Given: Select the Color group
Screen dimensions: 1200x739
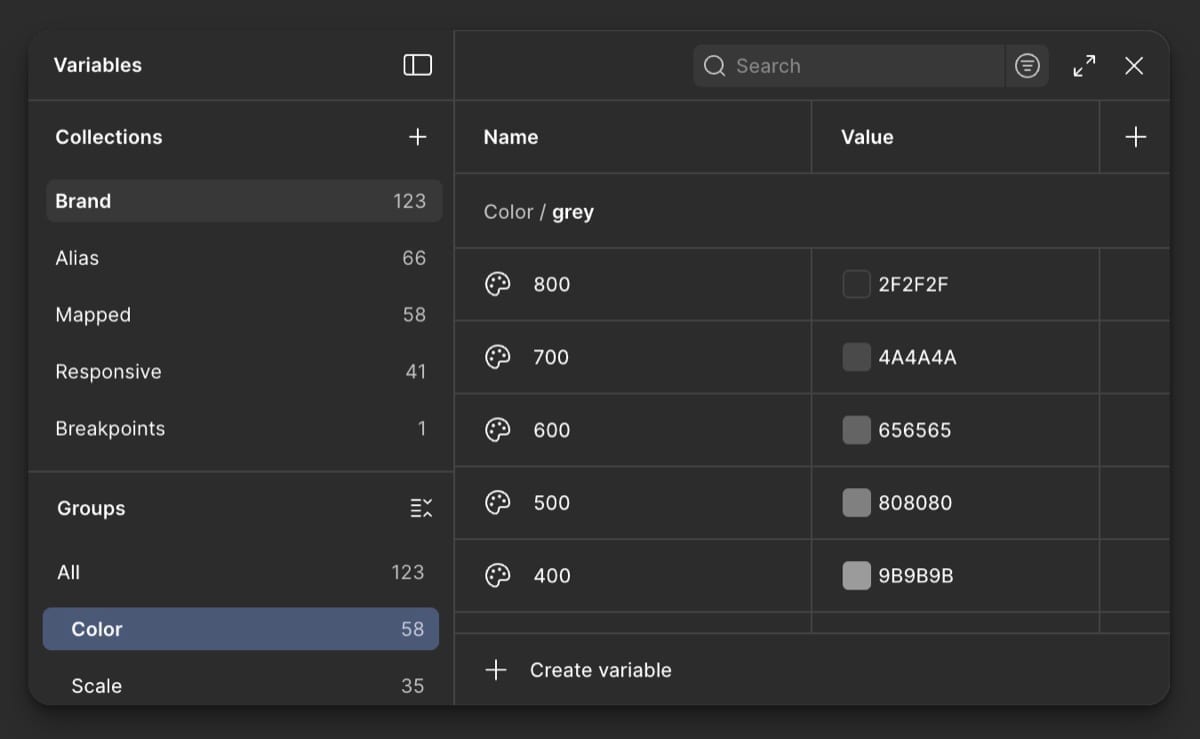Looking at the screenshot, I should coord(241,629).
